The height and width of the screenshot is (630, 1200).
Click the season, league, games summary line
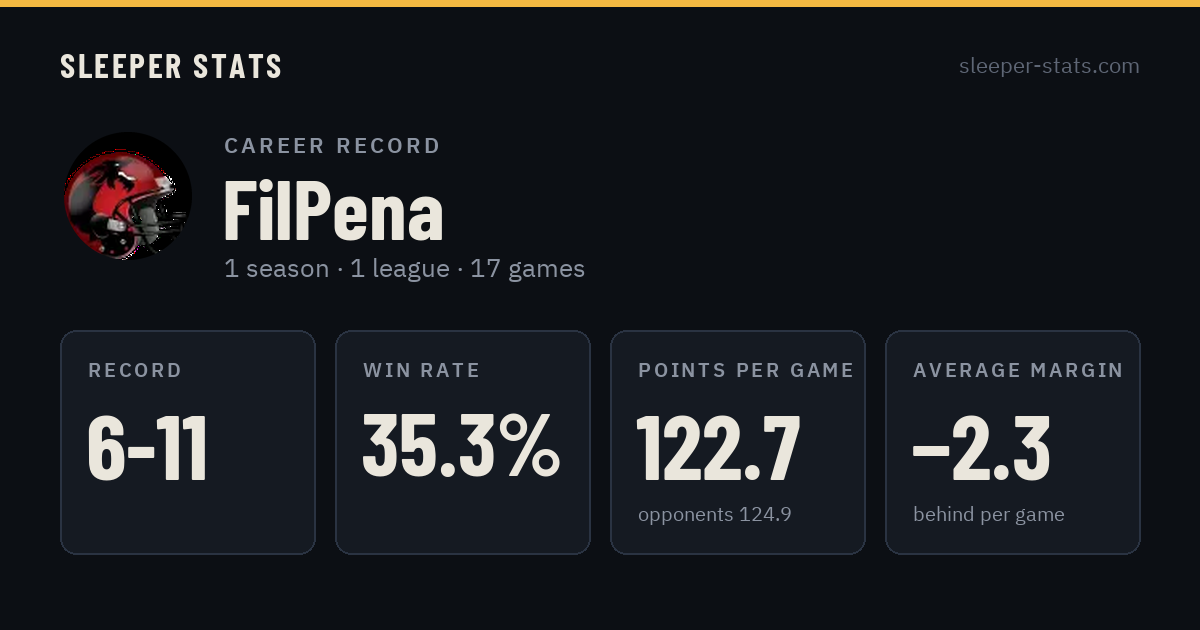coord(404,269)
